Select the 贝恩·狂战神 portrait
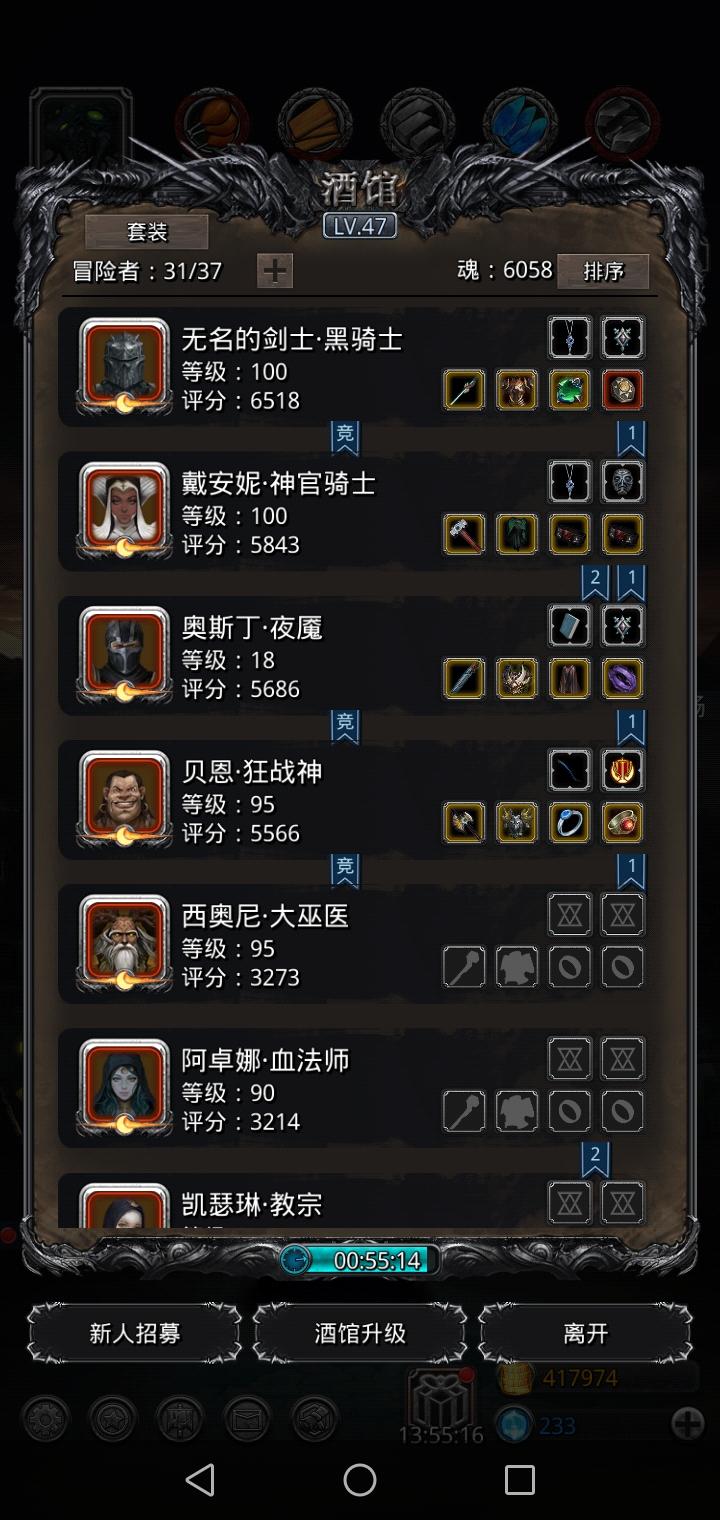 point(125,798)
